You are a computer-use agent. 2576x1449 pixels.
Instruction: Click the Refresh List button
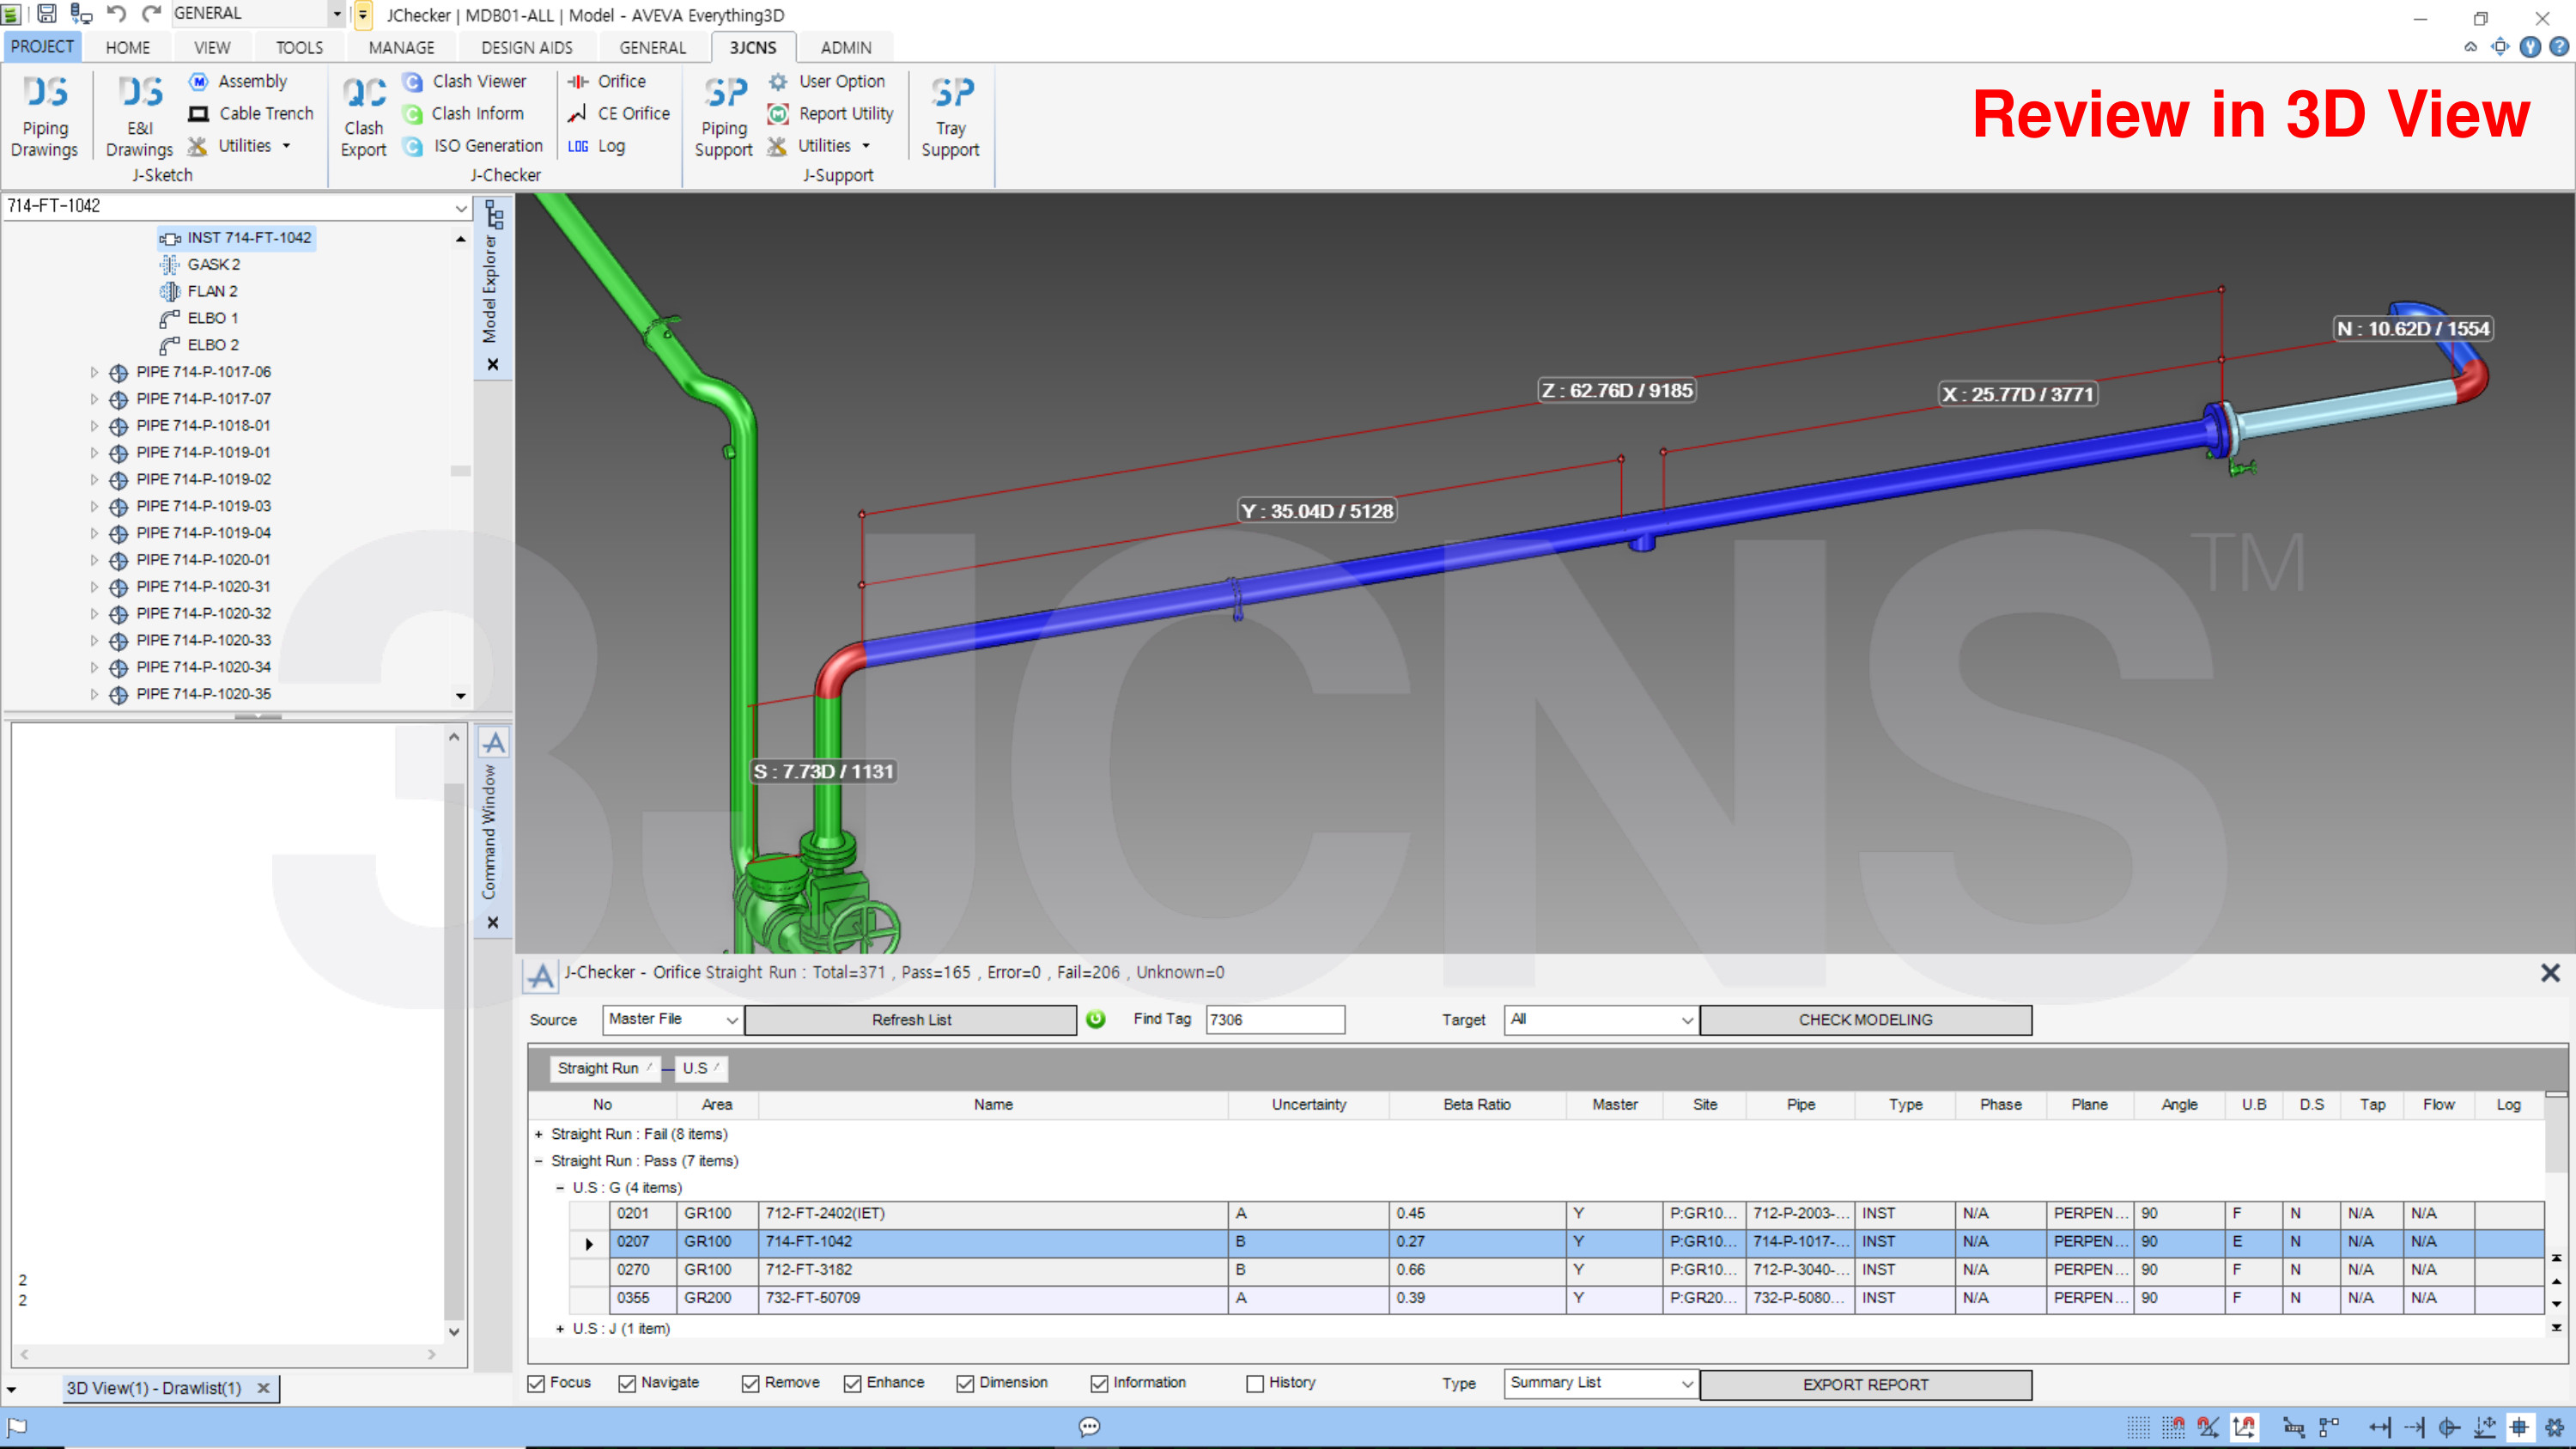pos(911,1020)
